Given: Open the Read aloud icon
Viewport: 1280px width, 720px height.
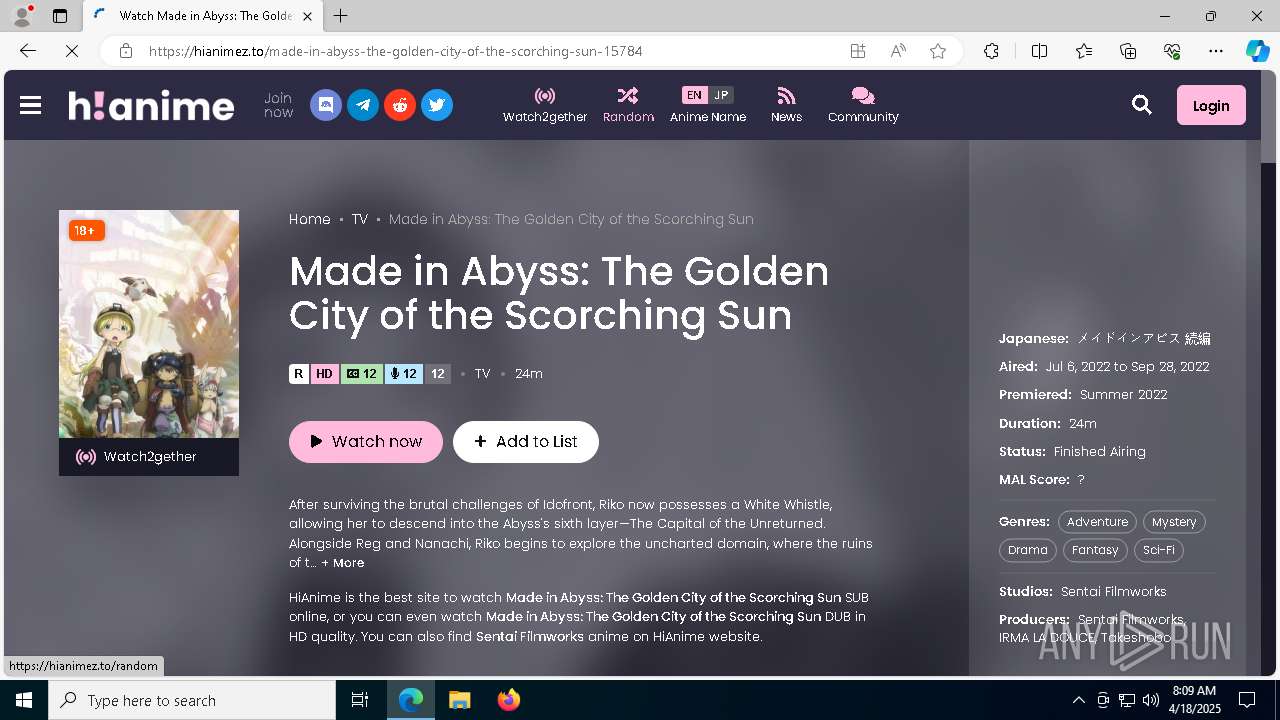Looking at the screenshot, I should pos(898,51).
